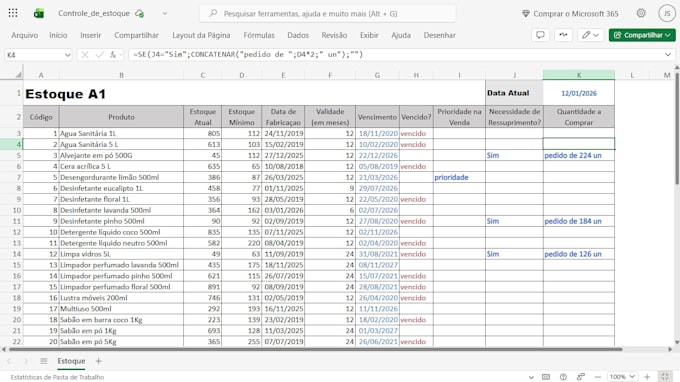
Task: Open the Dados tab
Action: 298,35
